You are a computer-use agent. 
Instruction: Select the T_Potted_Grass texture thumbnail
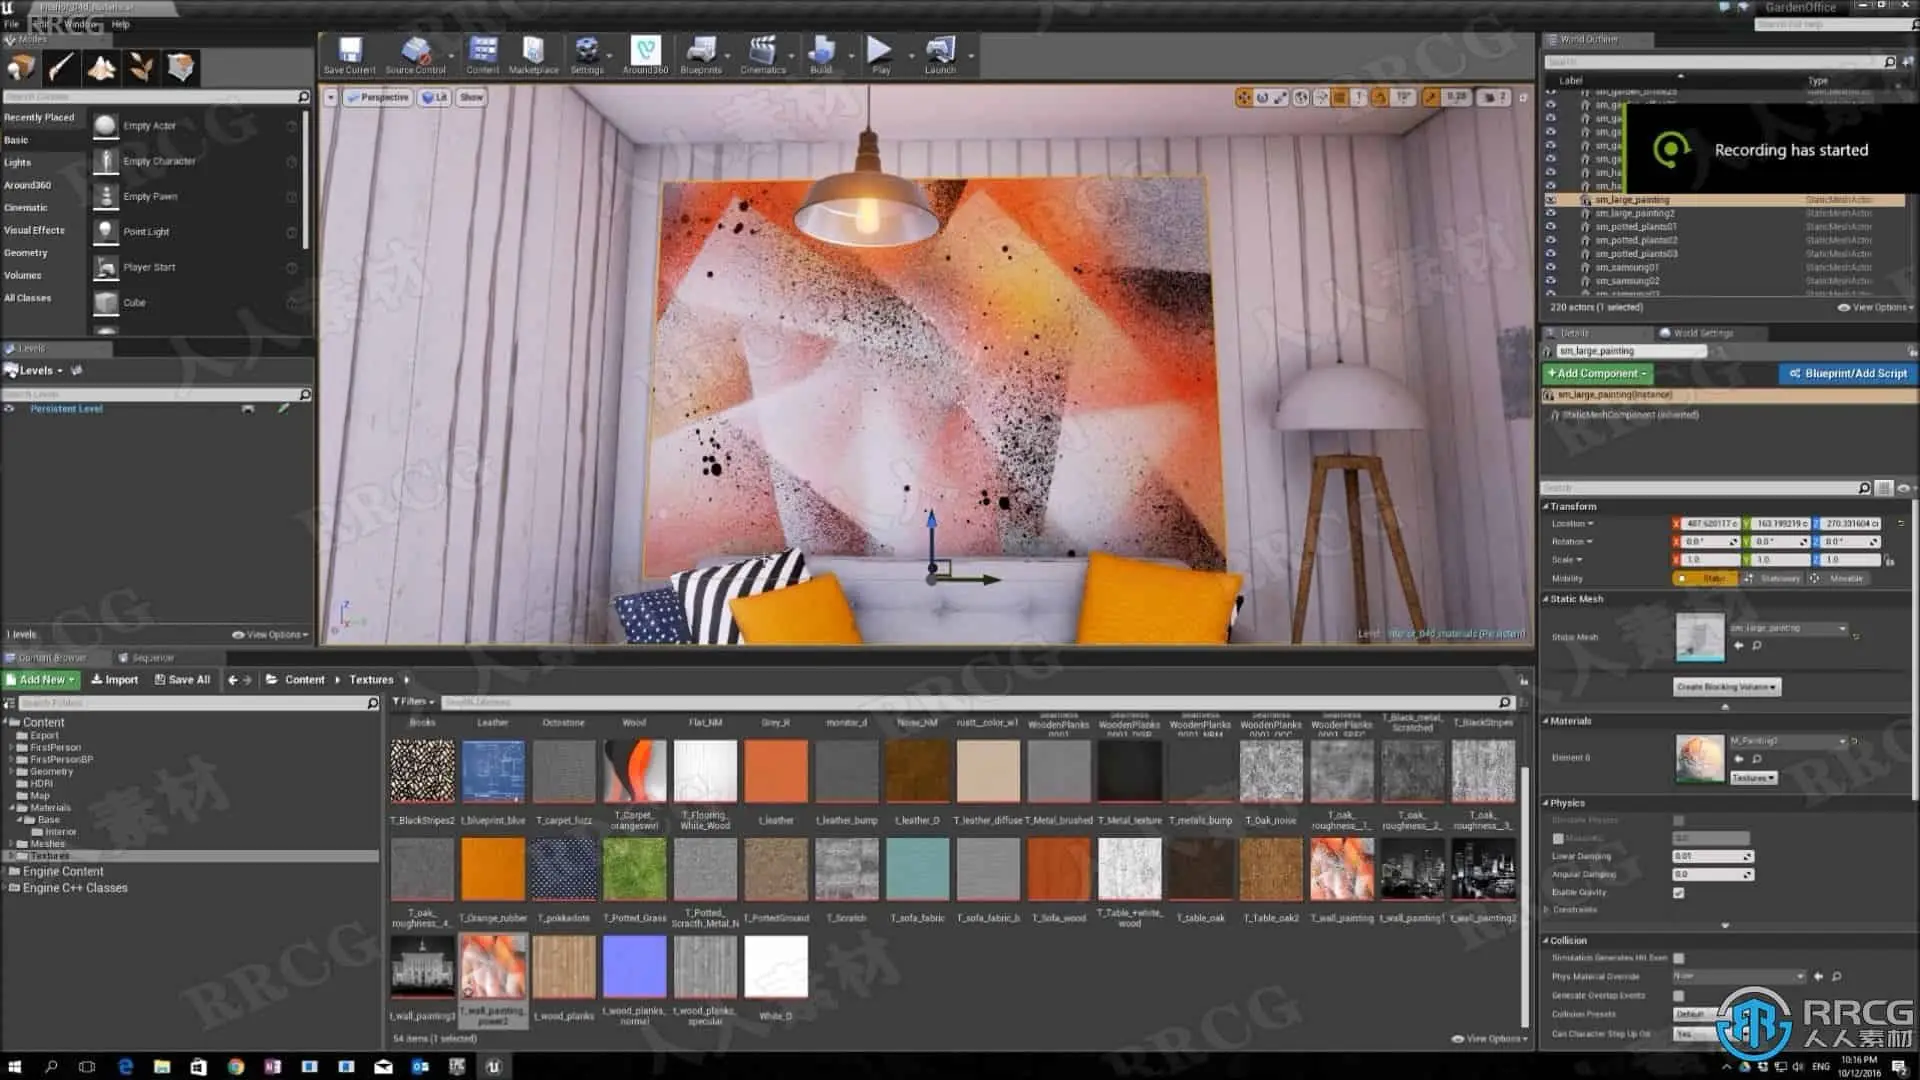(x=635, y=869)
